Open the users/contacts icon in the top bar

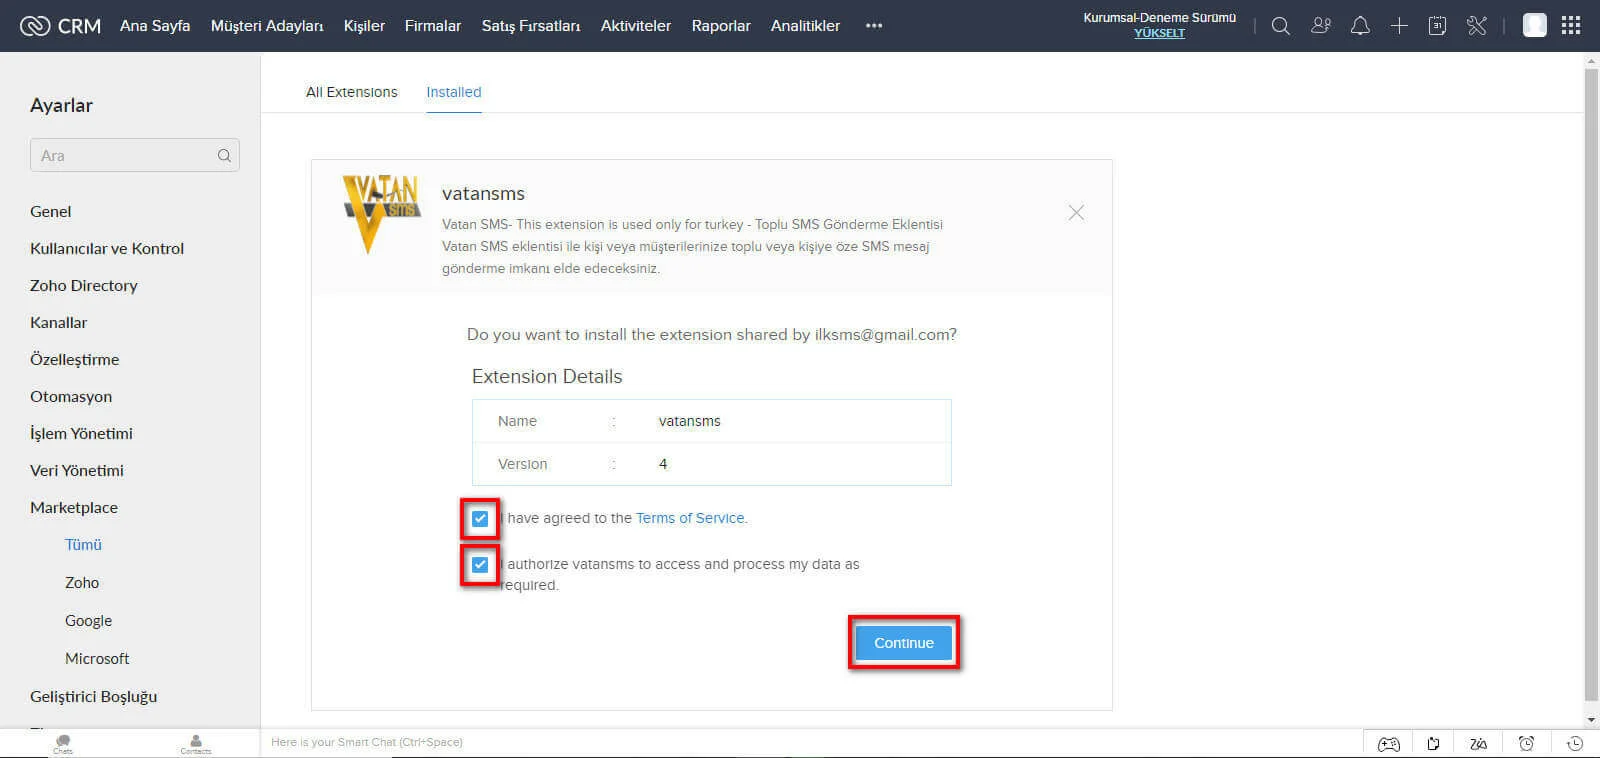1321,26
